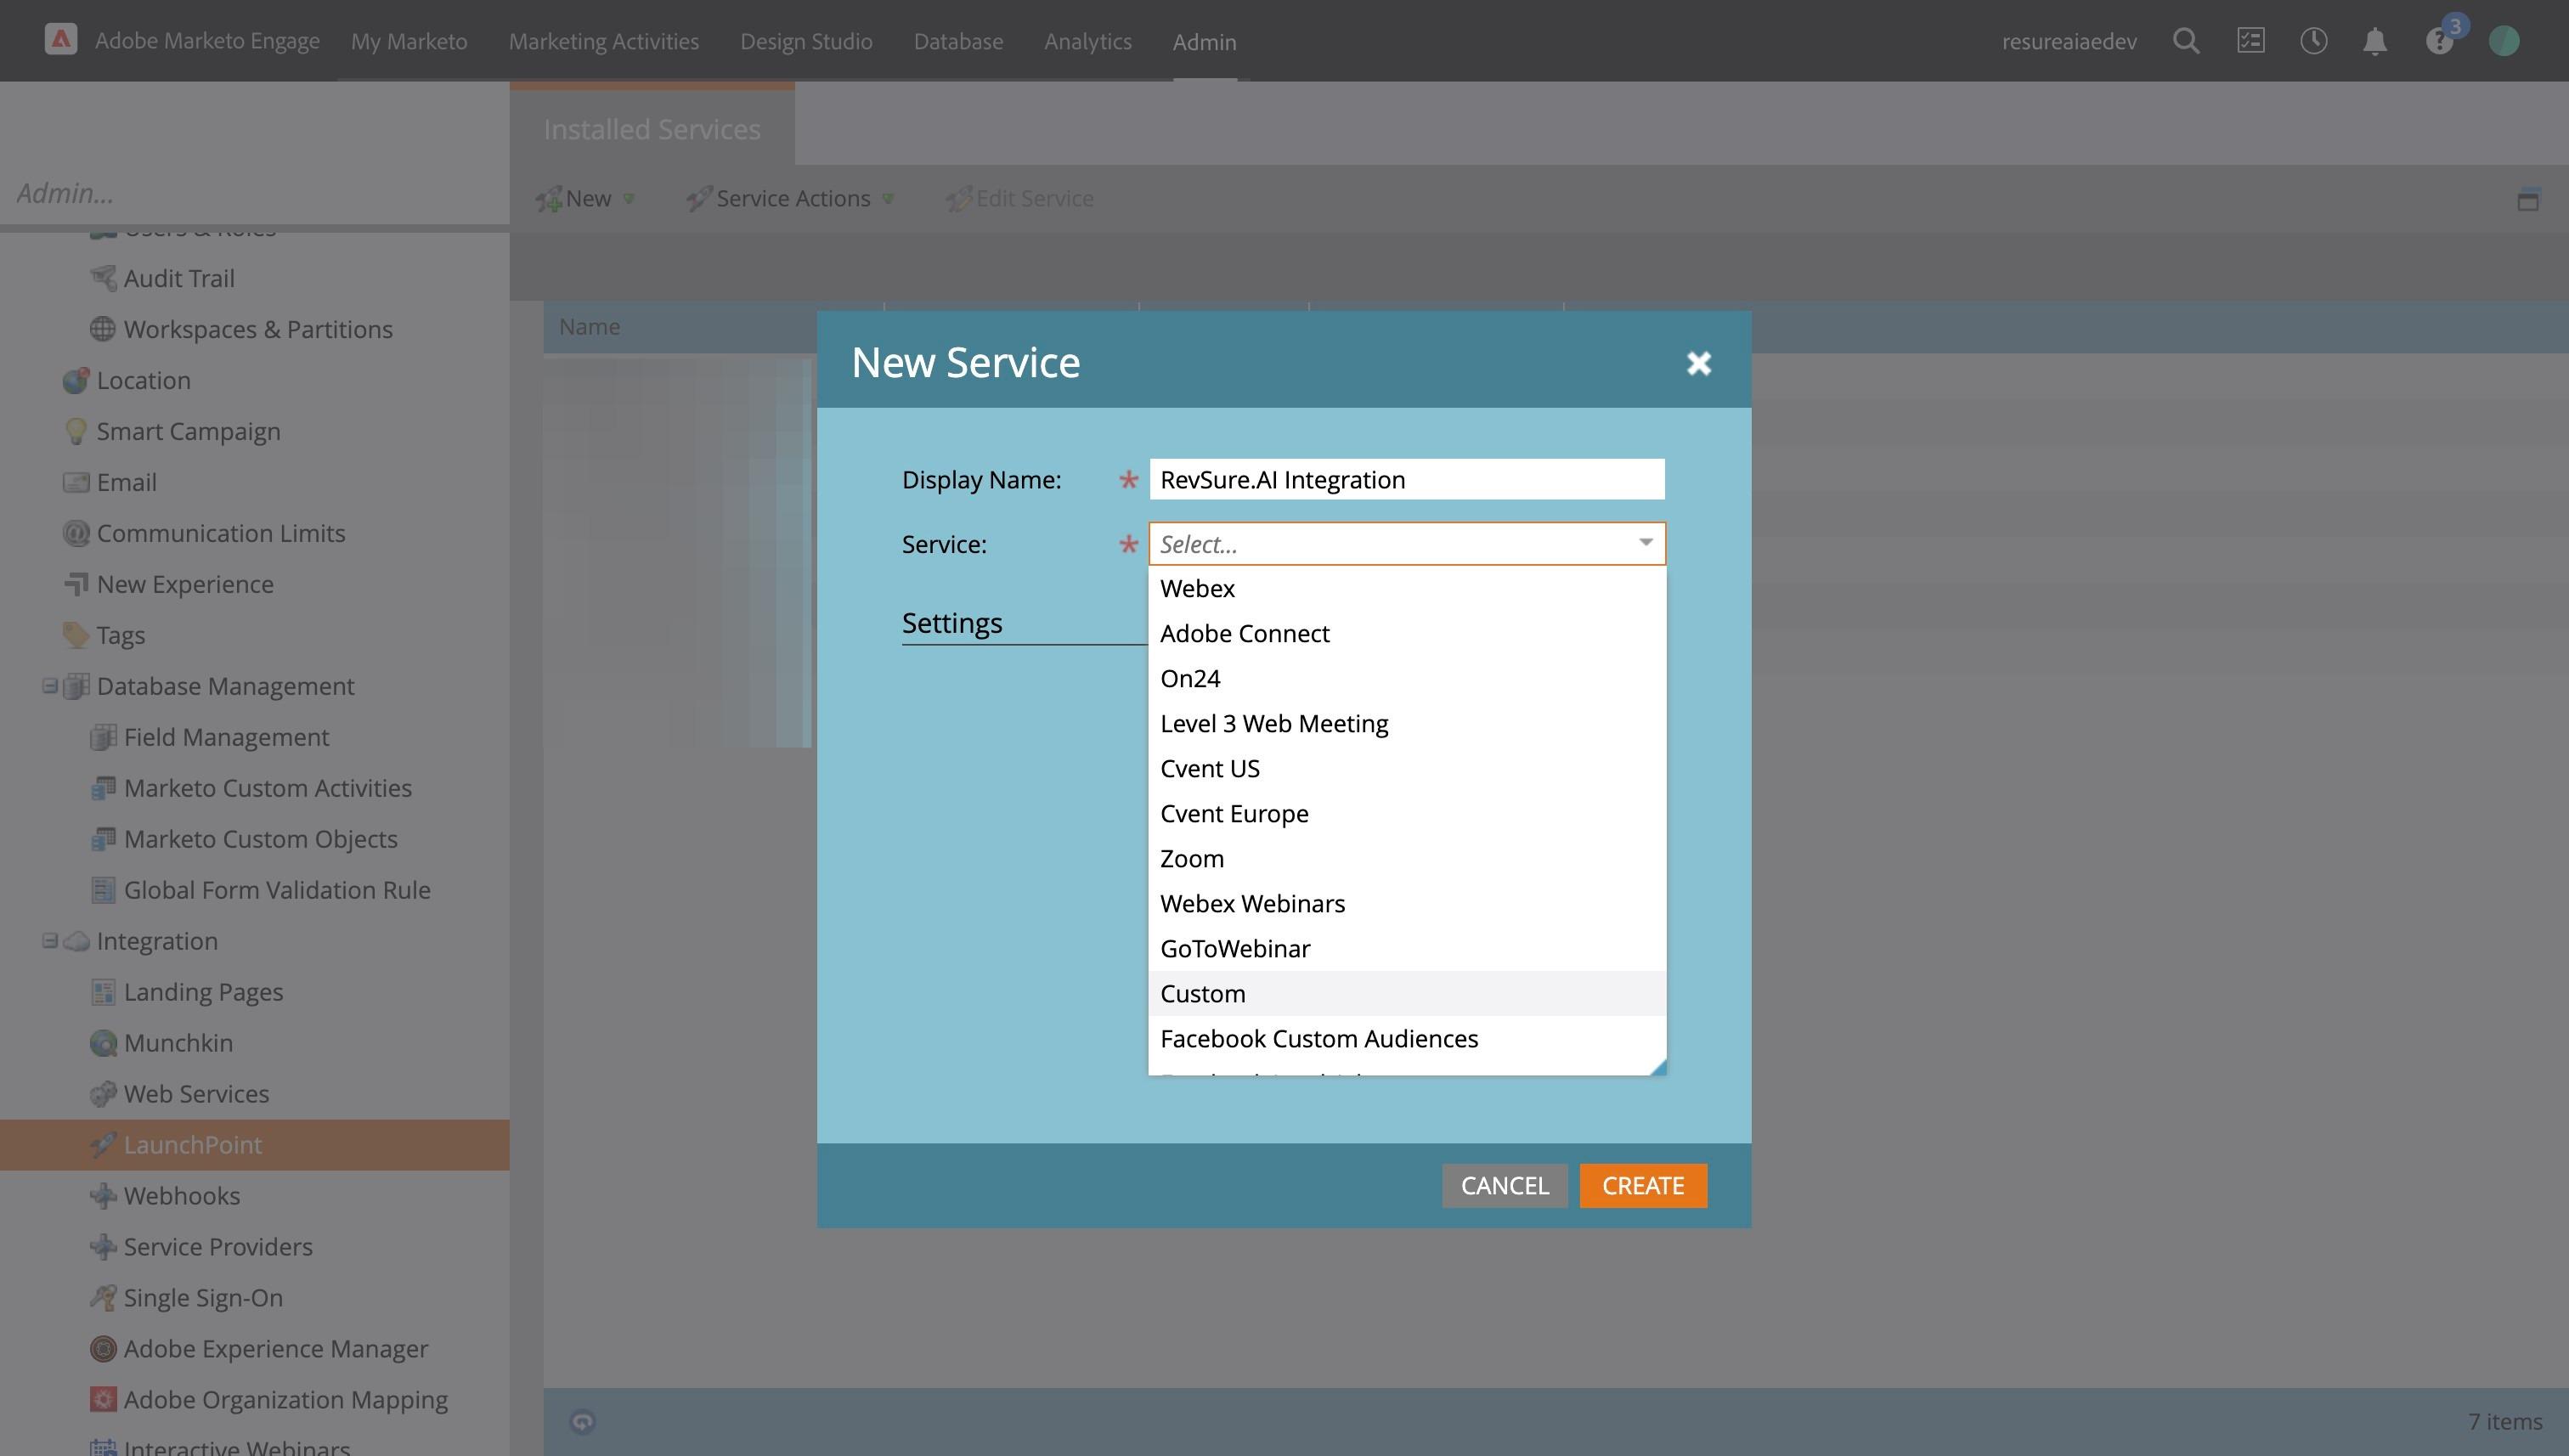Click the refresh icon in the bottom bar
Viewport: 2569px width, 1456px height.
[583, 1421]
